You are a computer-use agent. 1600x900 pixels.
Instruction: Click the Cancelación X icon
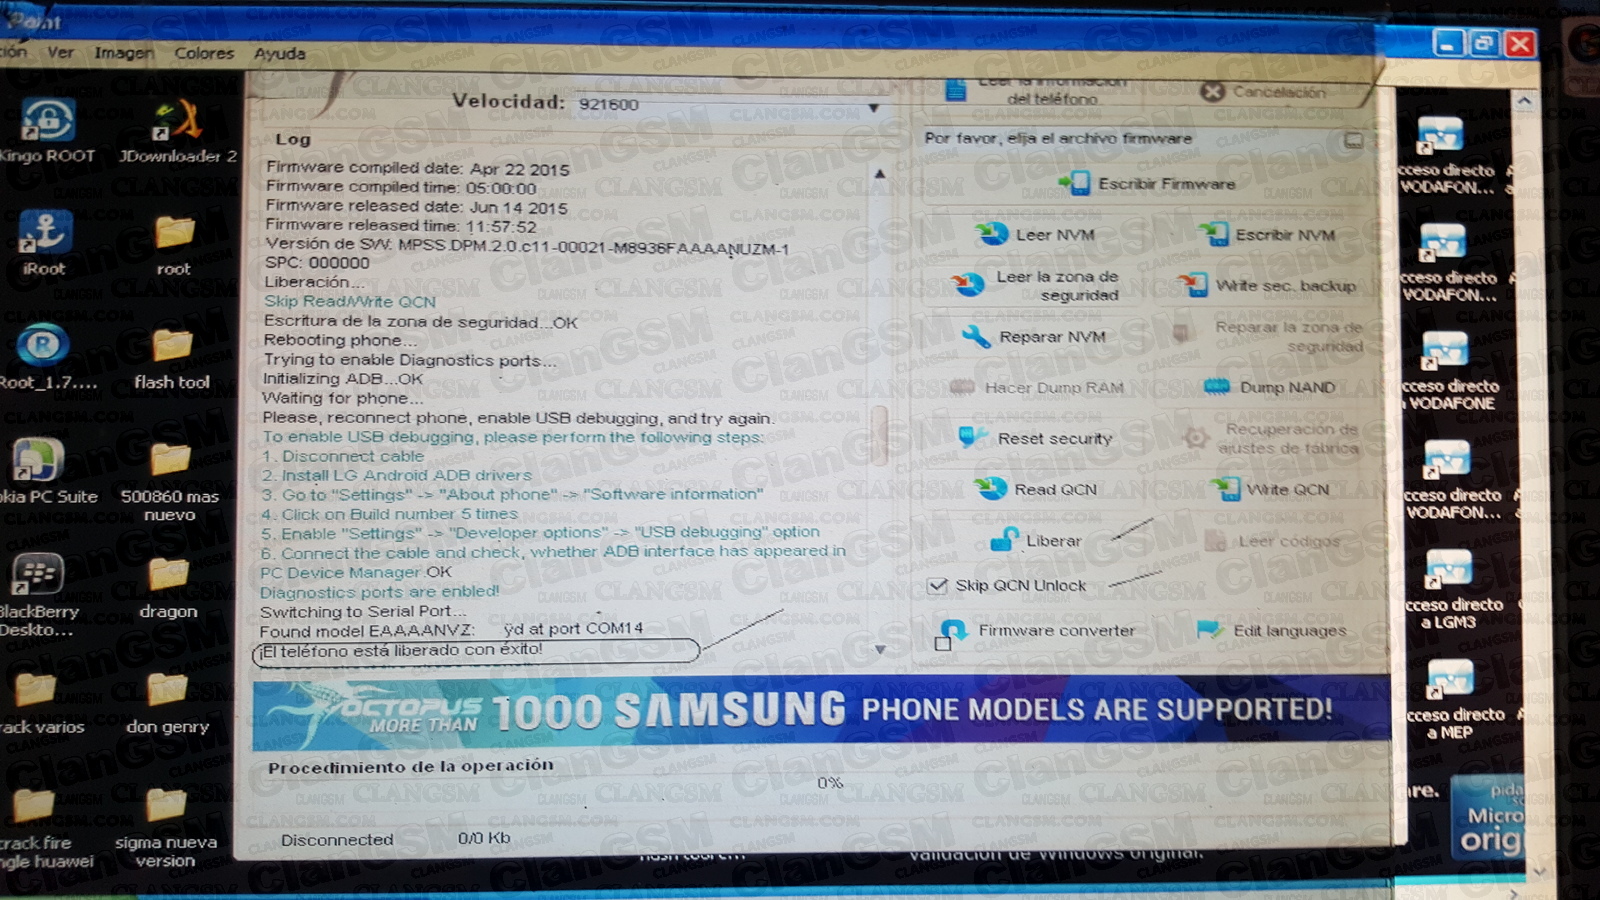[x=1212, y=91]
